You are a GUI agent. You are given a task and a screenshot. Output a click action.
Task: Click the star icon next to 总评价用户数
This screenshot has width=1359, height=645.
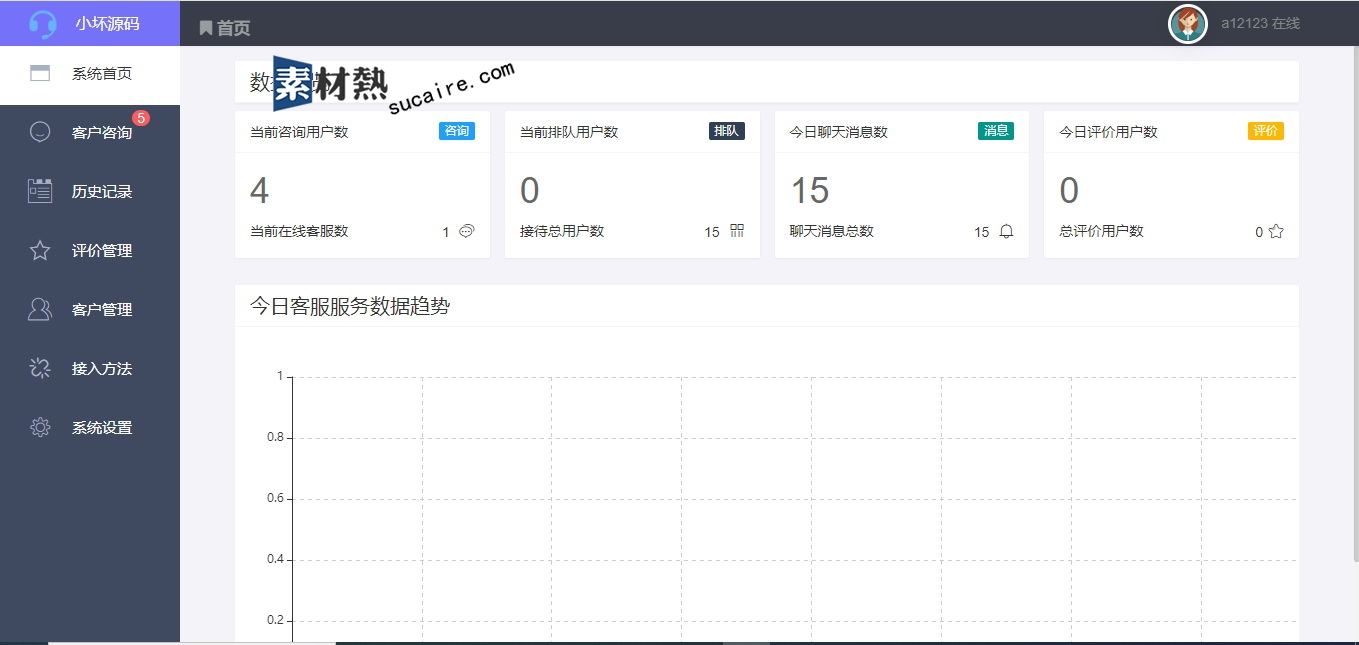[x=1276, y=231]
